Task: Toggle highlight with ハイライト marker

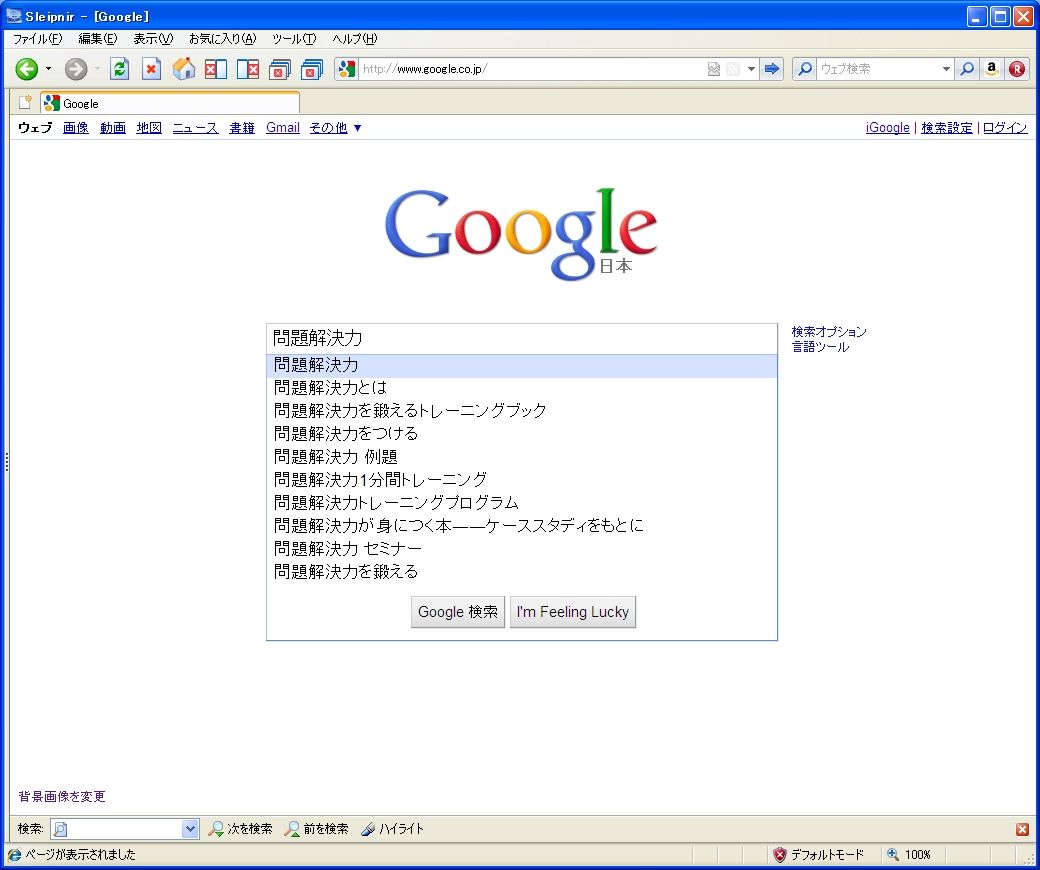Action: click(x=392, y=829)
